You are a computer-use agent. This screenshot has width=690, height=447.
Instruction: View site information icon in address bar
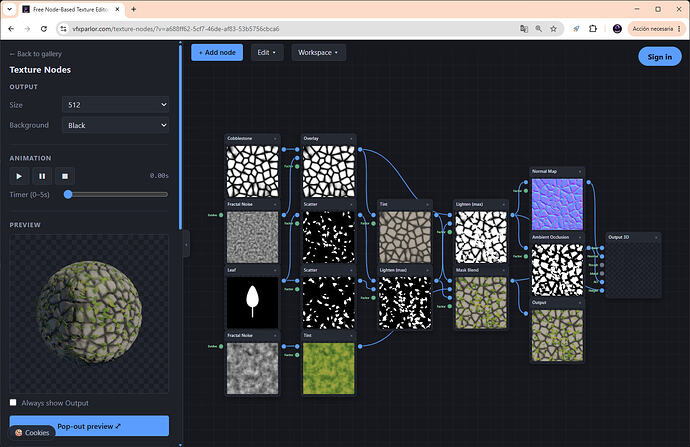click(x=63, y=29)
